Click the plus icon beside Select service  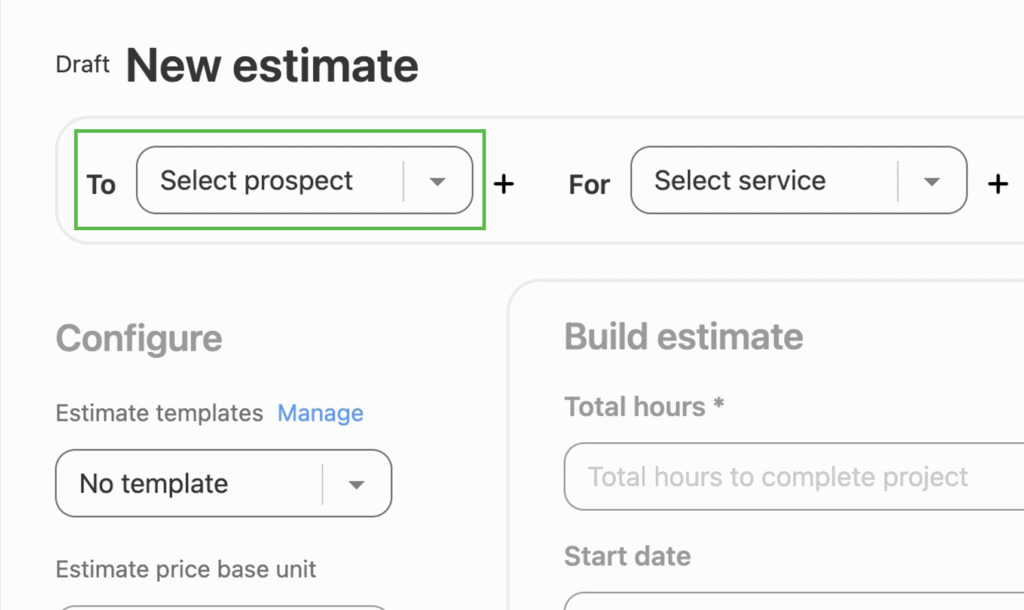point(997,184)
